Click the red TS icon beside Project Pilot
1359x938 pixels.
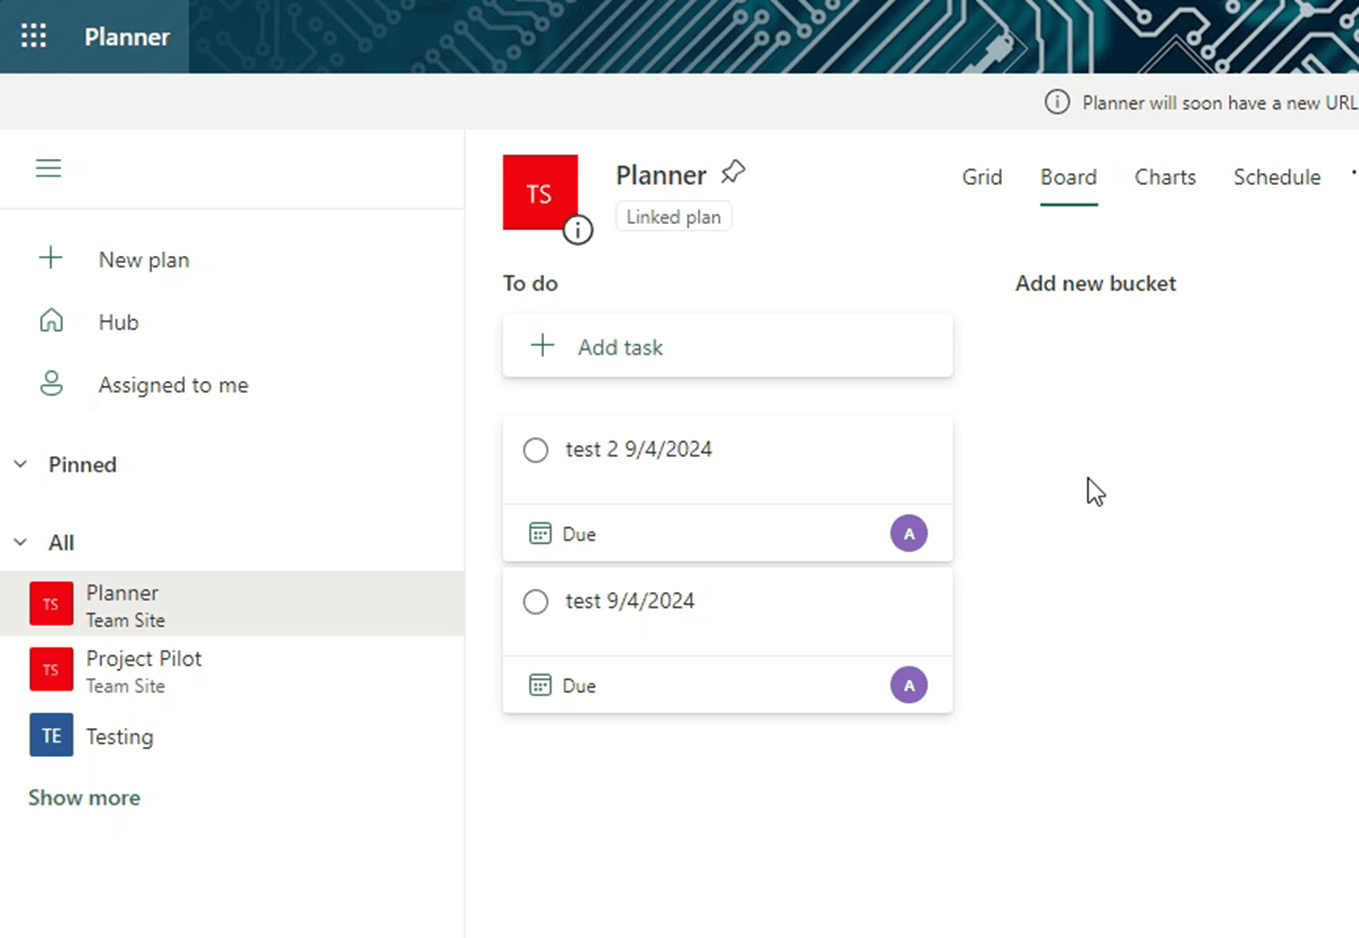[x=51, y=670]
